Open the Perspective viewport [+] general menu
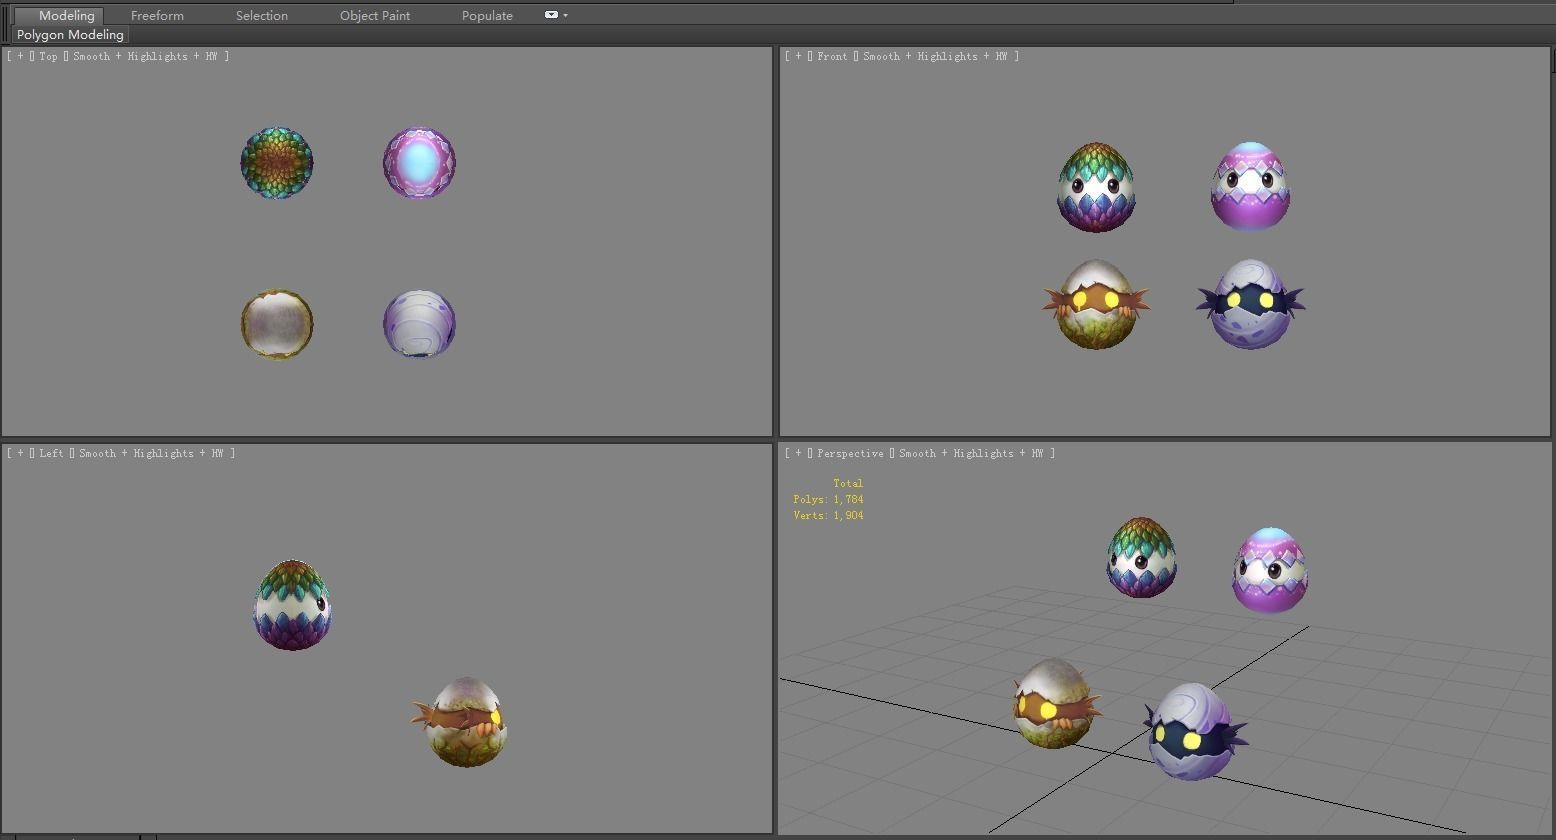 pos(798,454)
